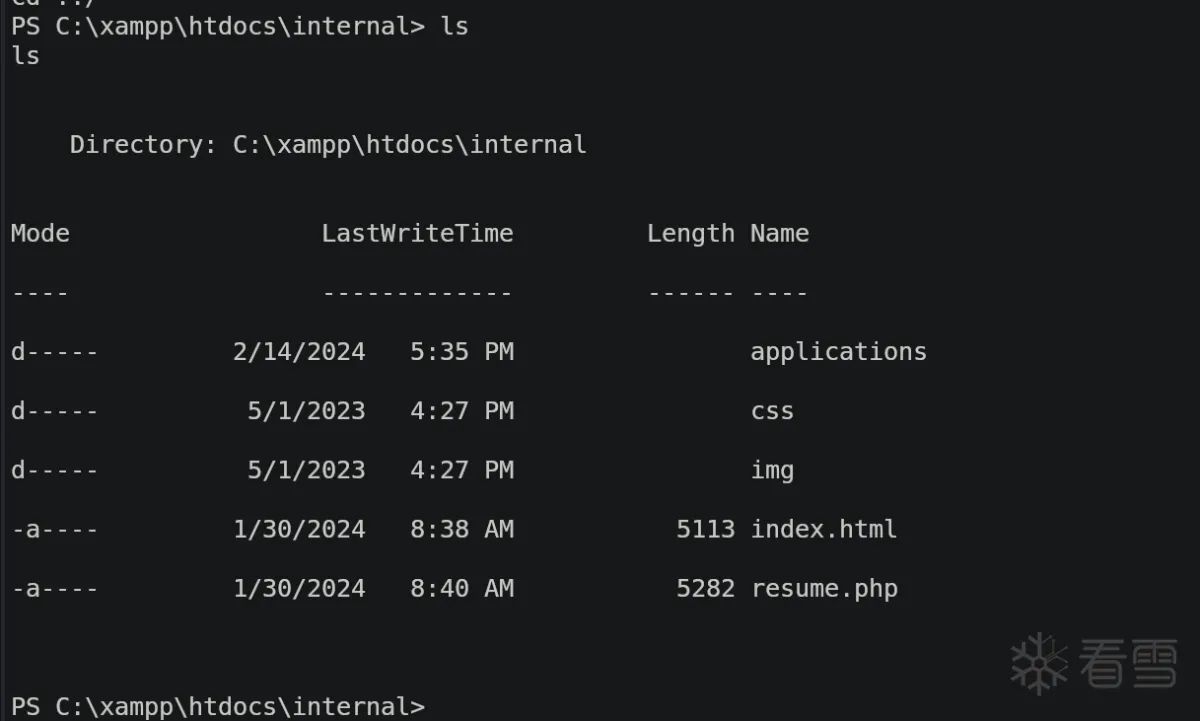Click the Directory path line text
The width and height of the screenshot is (1200, 721).
pyautogui.click(x=327, y=145)
